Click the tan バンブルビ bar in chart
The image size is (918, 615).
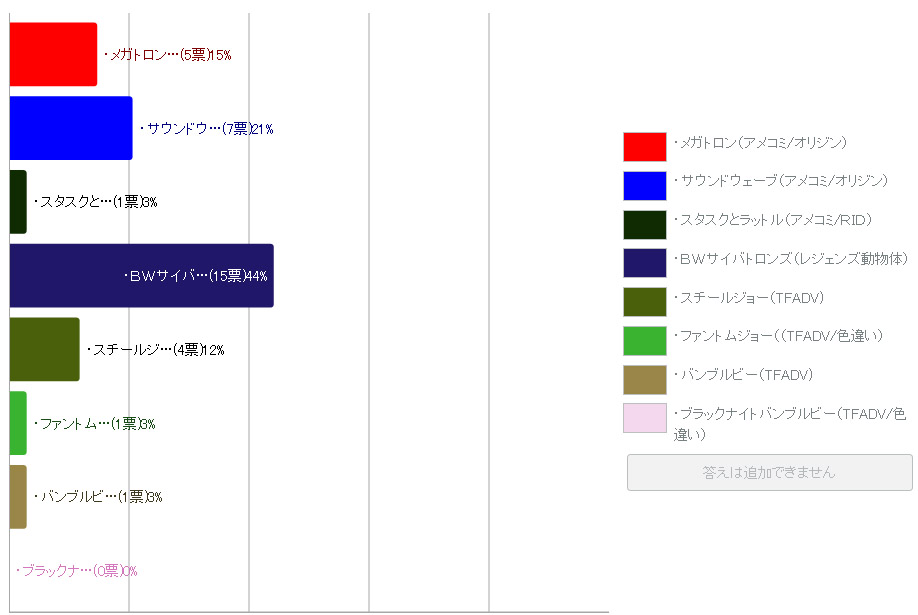coord(18,497)
